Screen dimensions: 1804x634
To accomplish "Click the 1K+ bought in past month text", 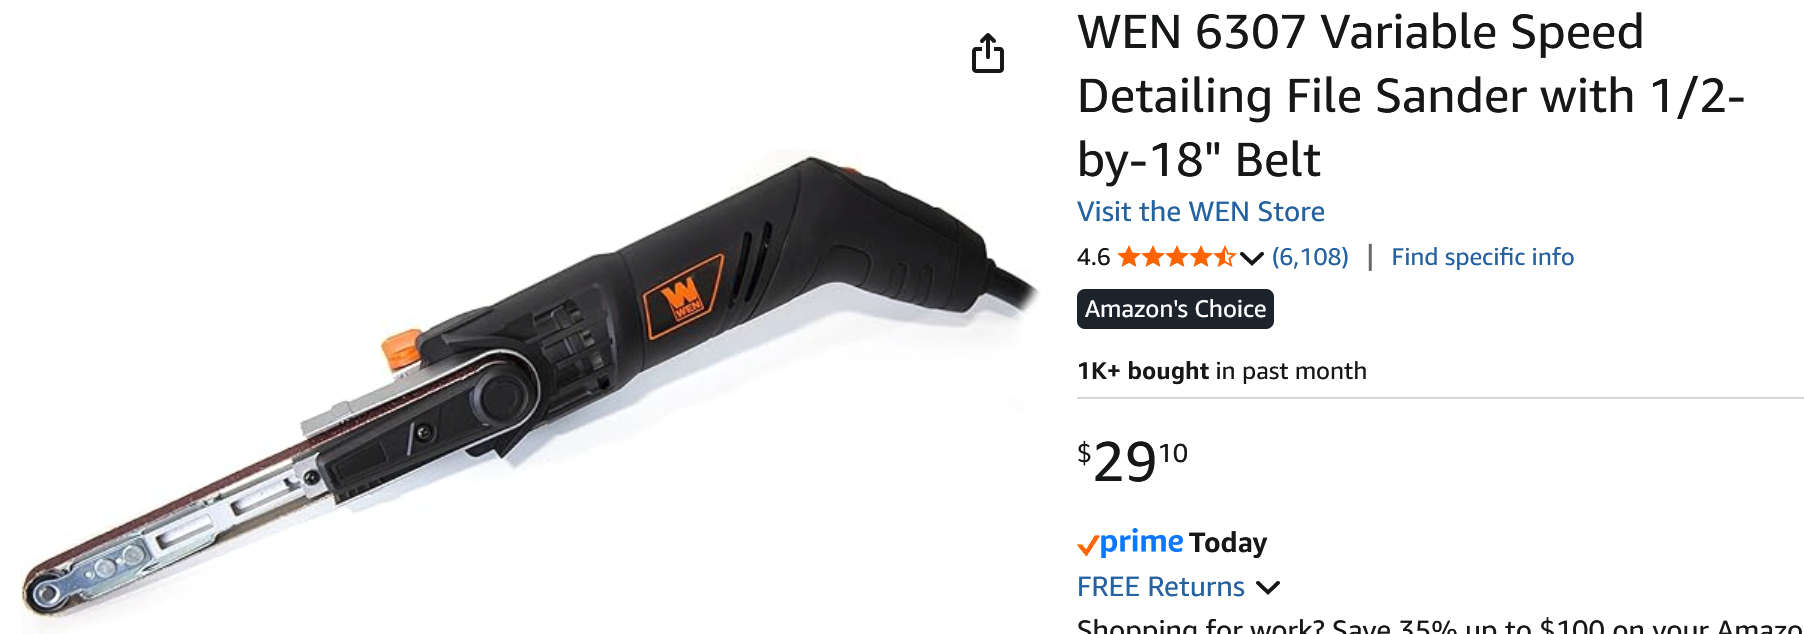I will [x=1221, y=371].
